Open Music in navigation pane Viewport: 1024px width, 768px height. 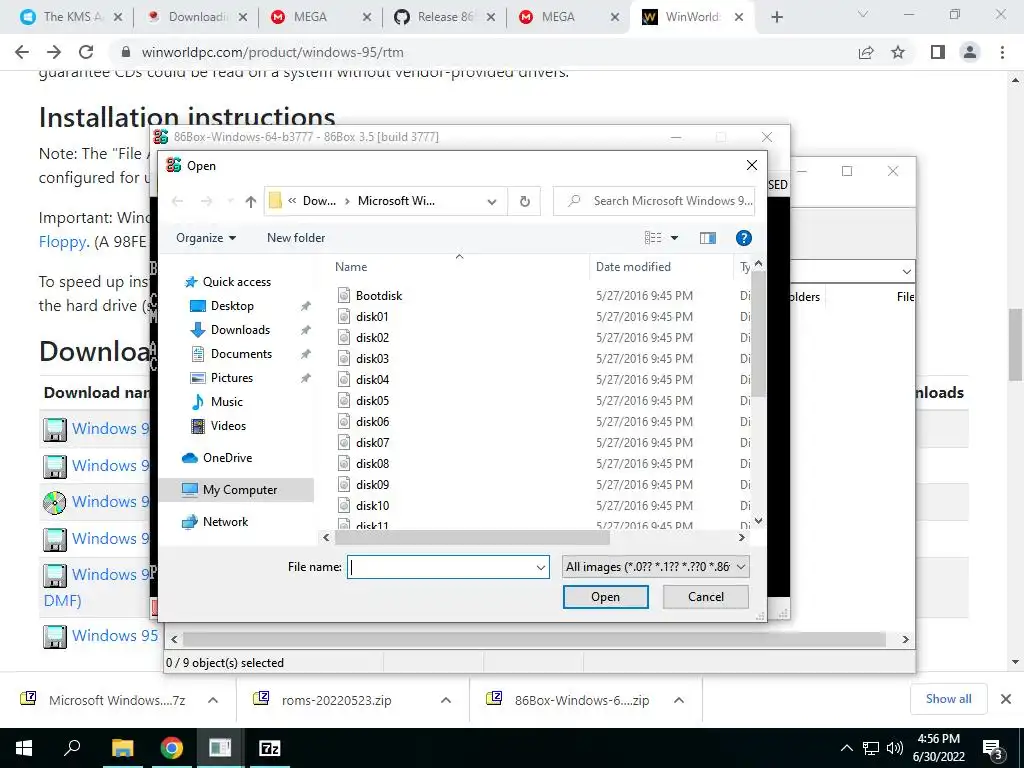226,402
